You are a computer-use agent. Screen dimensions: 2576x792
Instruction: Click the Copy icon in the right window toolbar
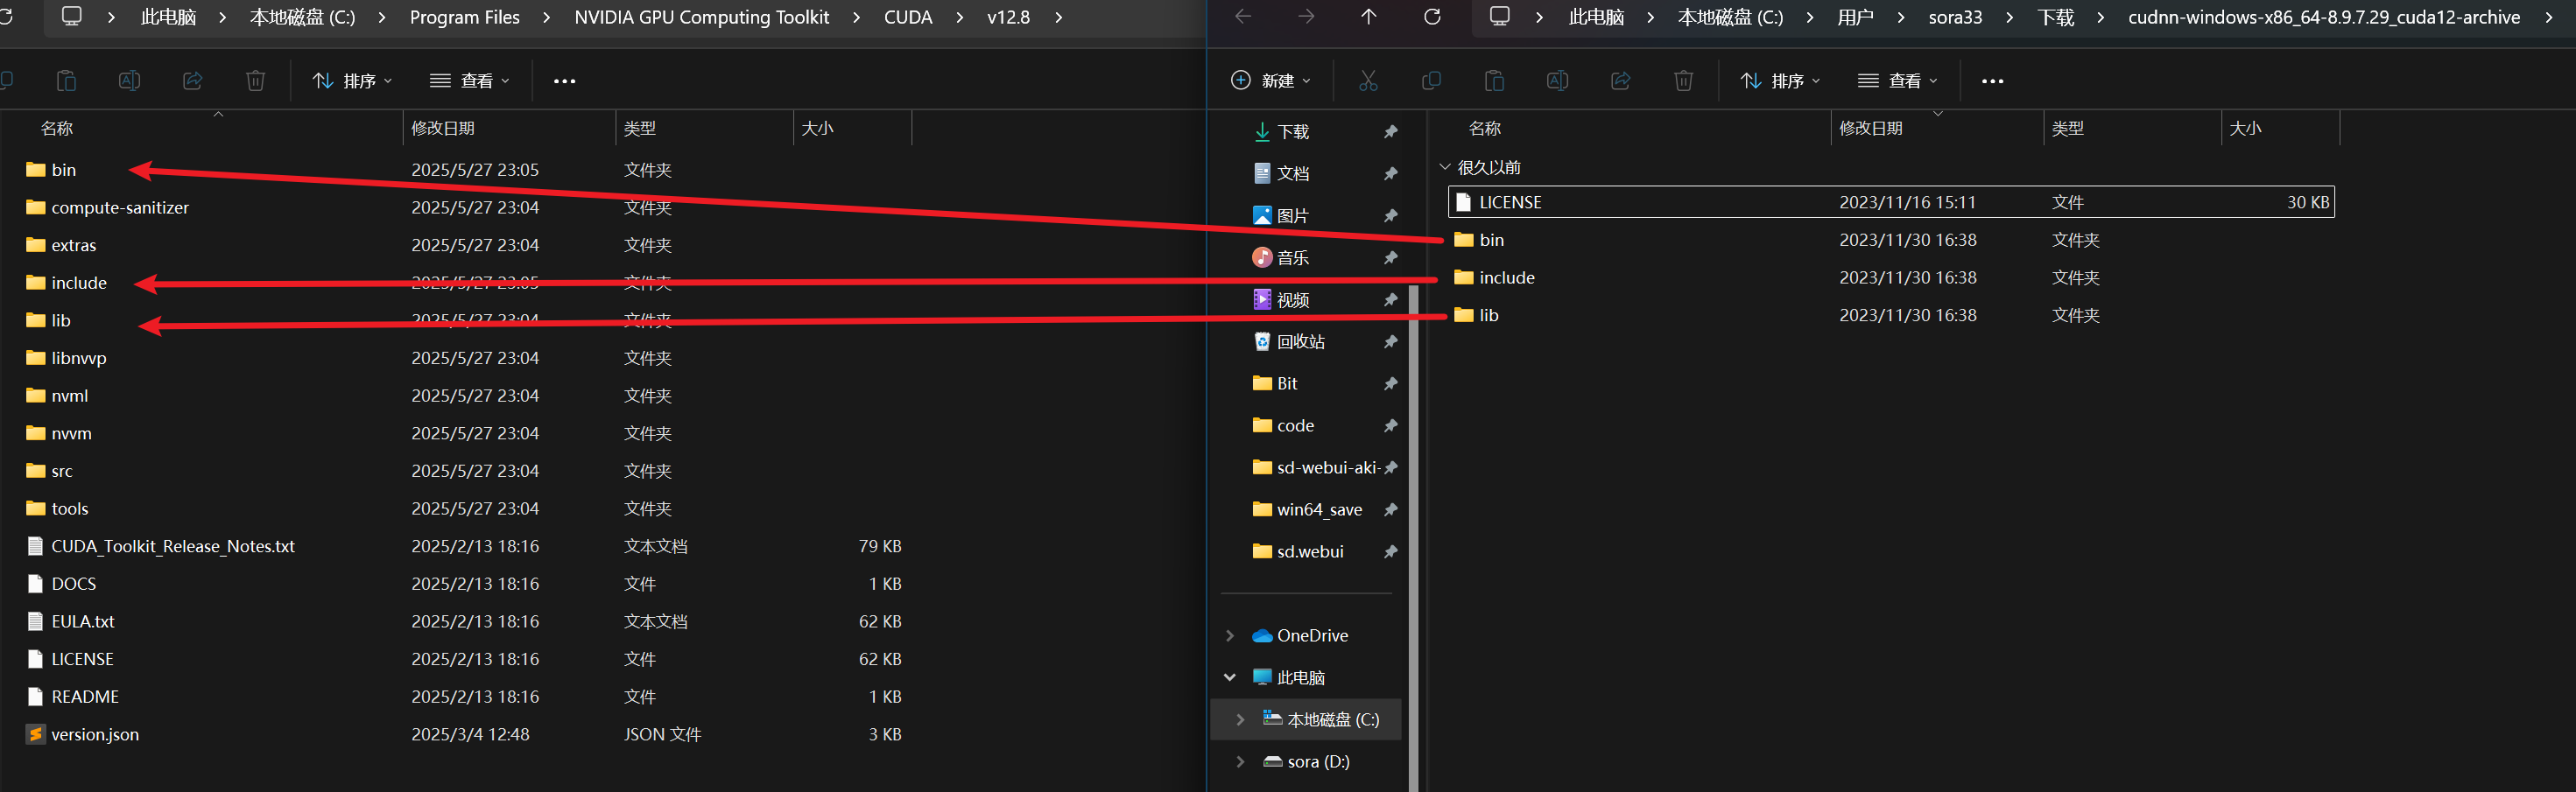[x=1431, y=80]
